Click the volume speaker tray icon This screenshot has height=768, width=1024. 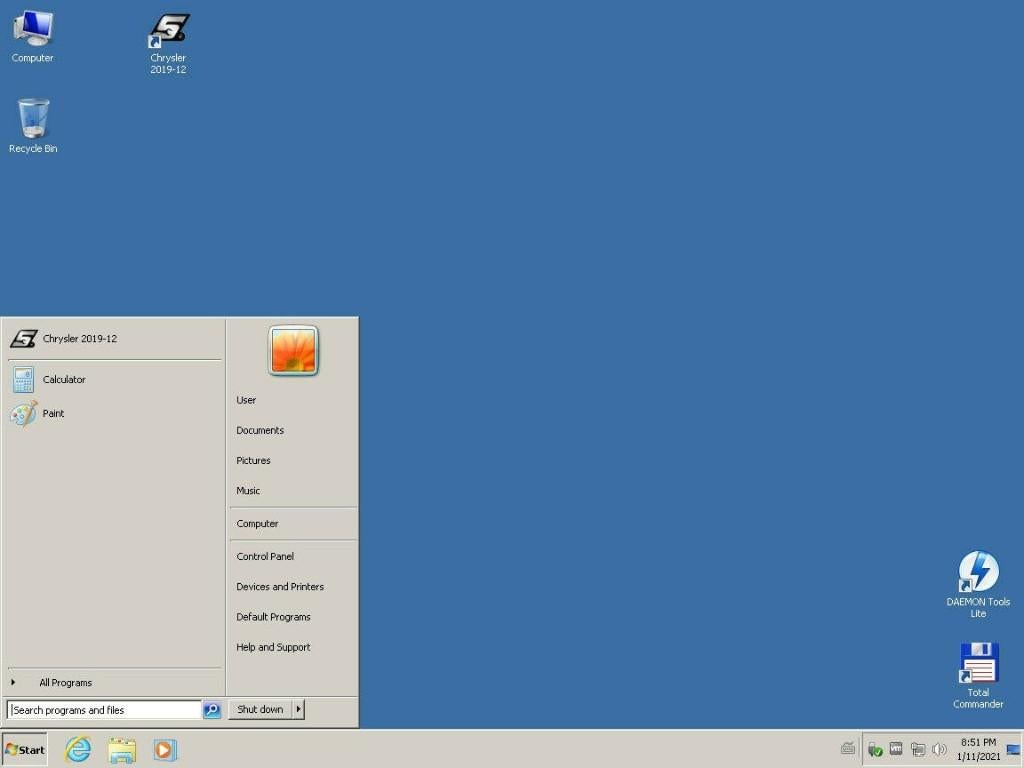coord(939,749)
